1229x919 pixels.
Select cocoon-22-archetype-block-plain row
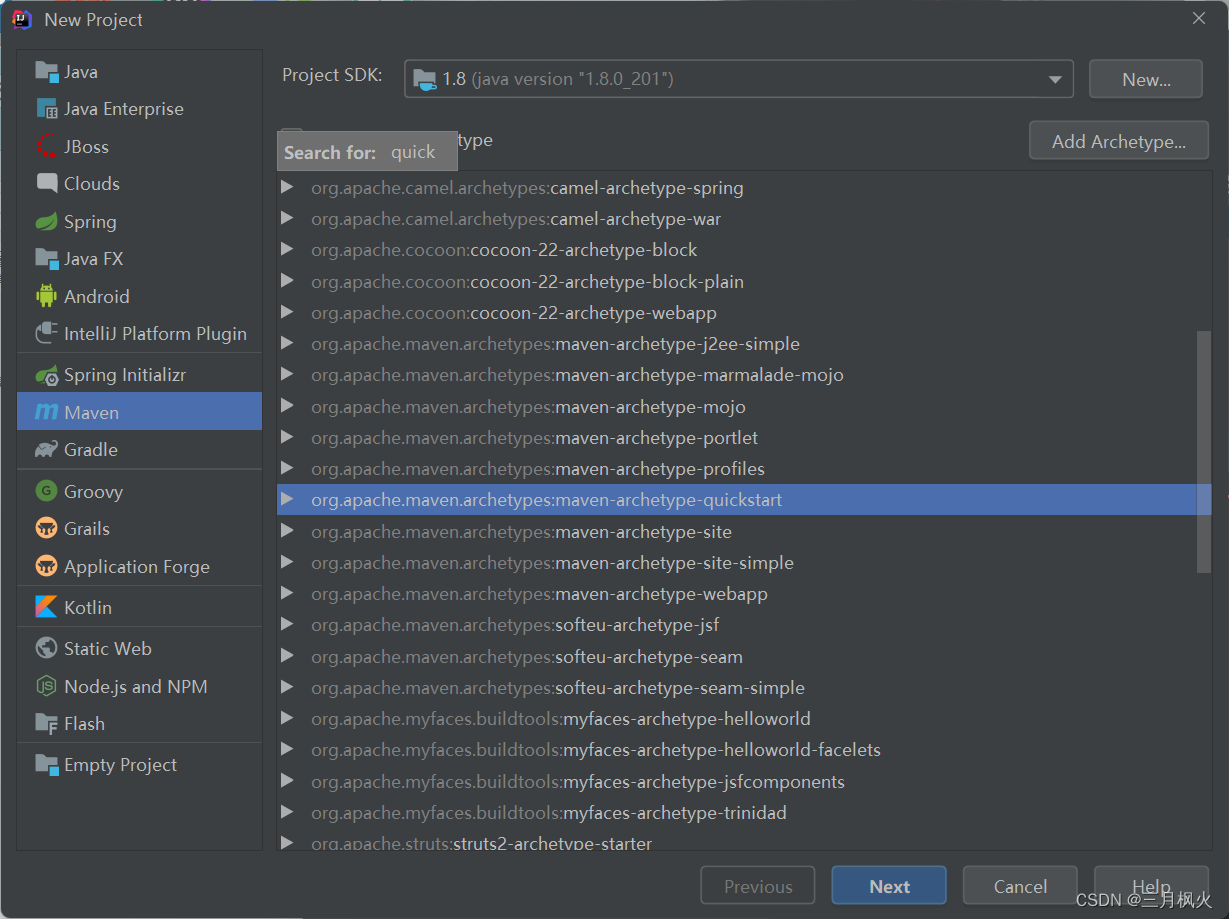click(744, 281)
